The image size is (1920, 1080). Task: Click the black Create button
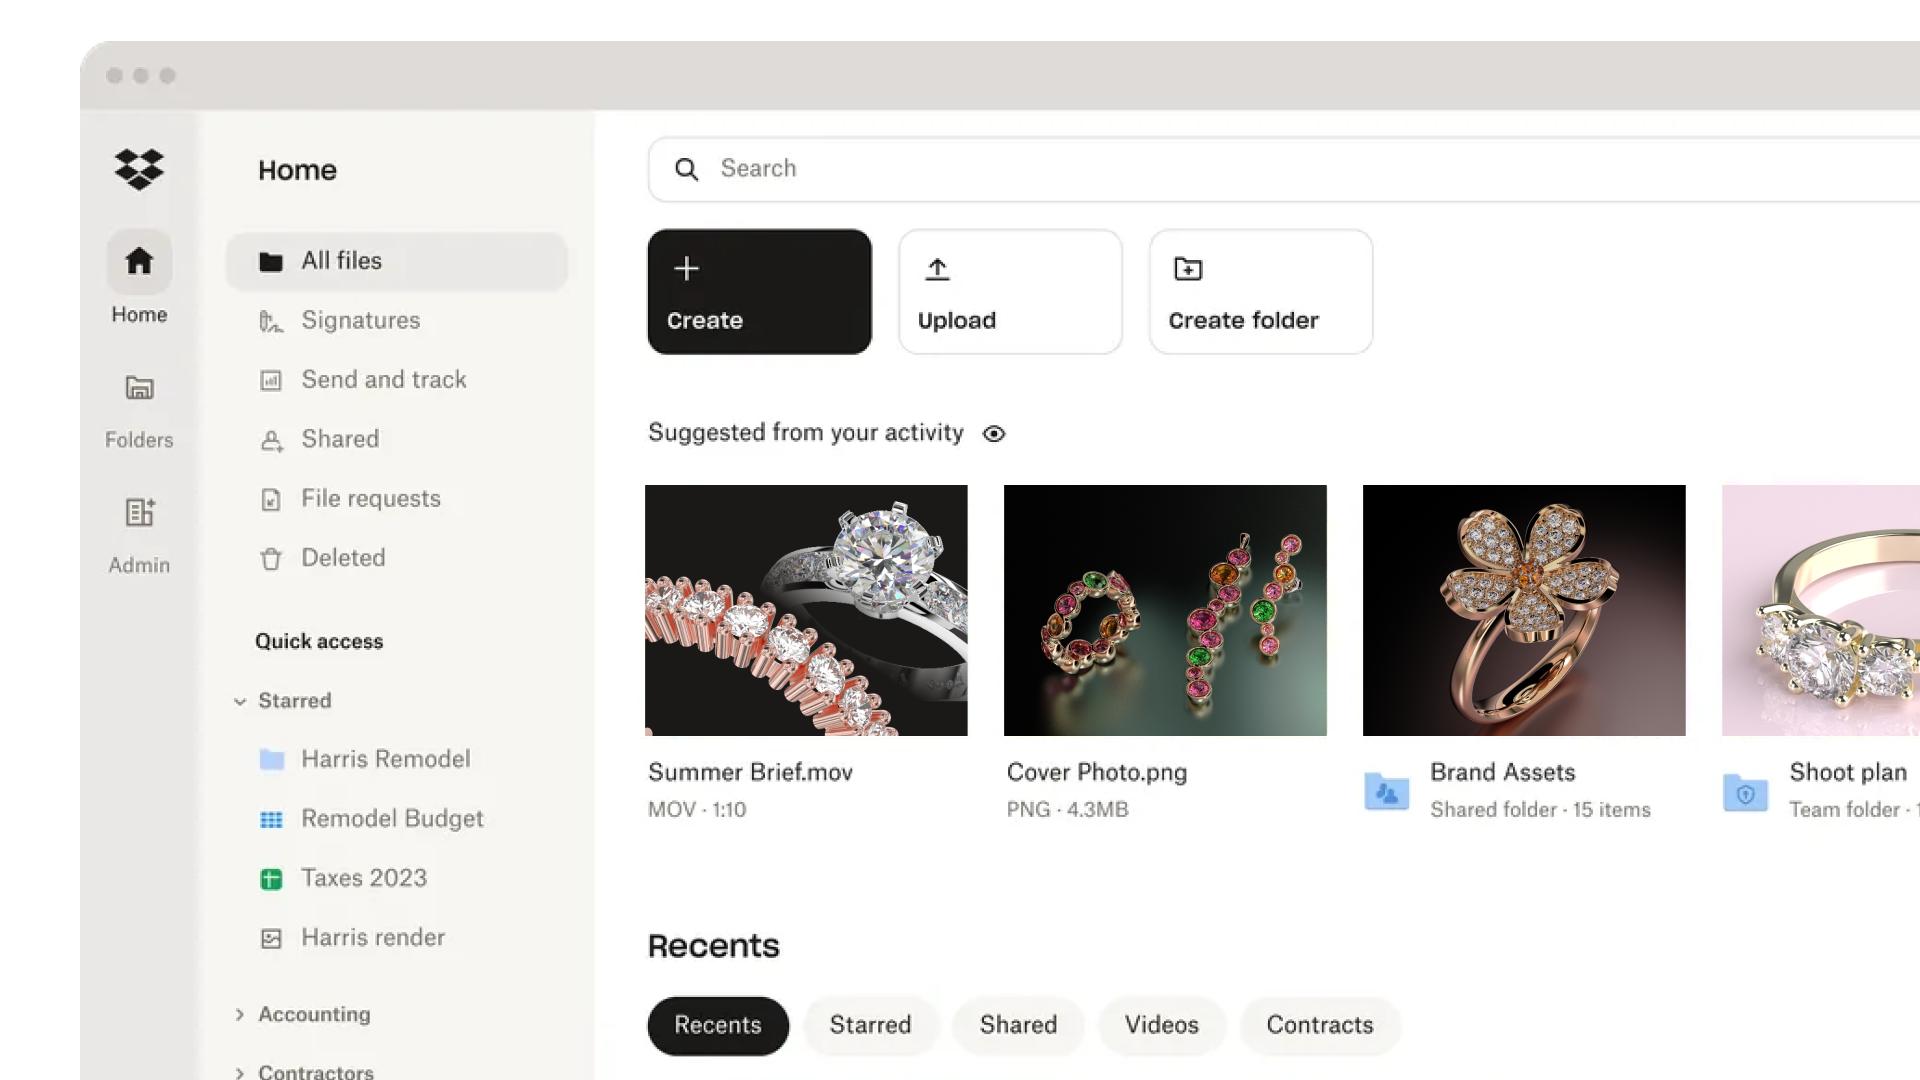759,292
